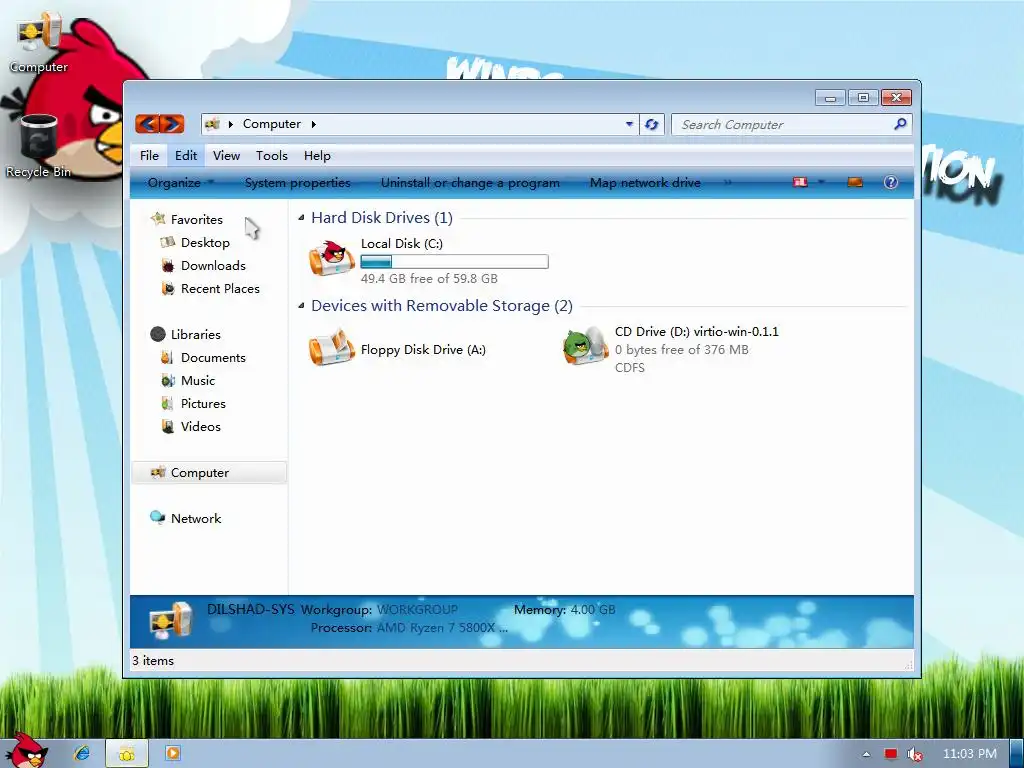Select Favorites in navigation pane
1024x768 pixels.
197,219
